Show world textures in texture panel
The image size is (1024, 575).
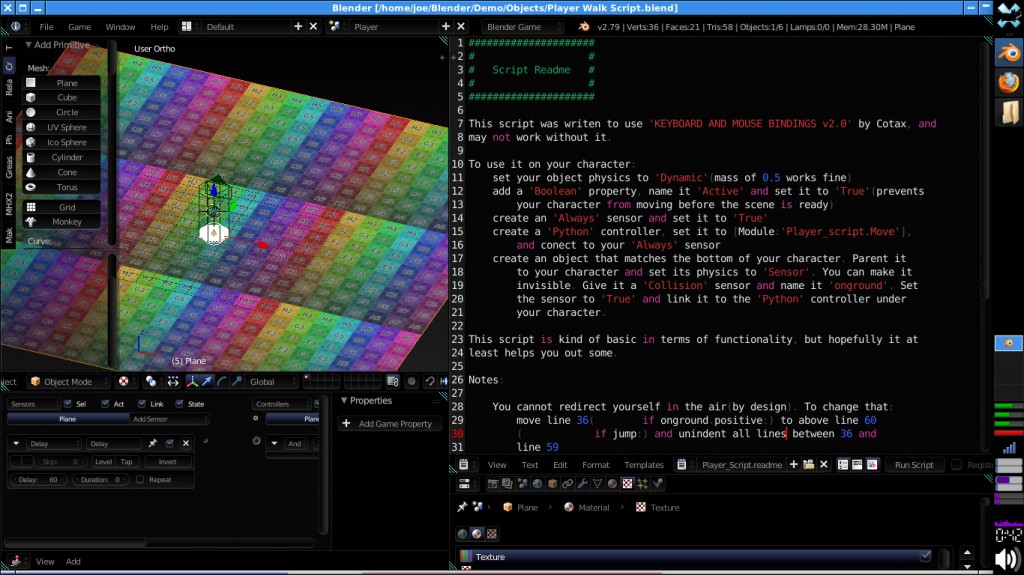[462, 534]
